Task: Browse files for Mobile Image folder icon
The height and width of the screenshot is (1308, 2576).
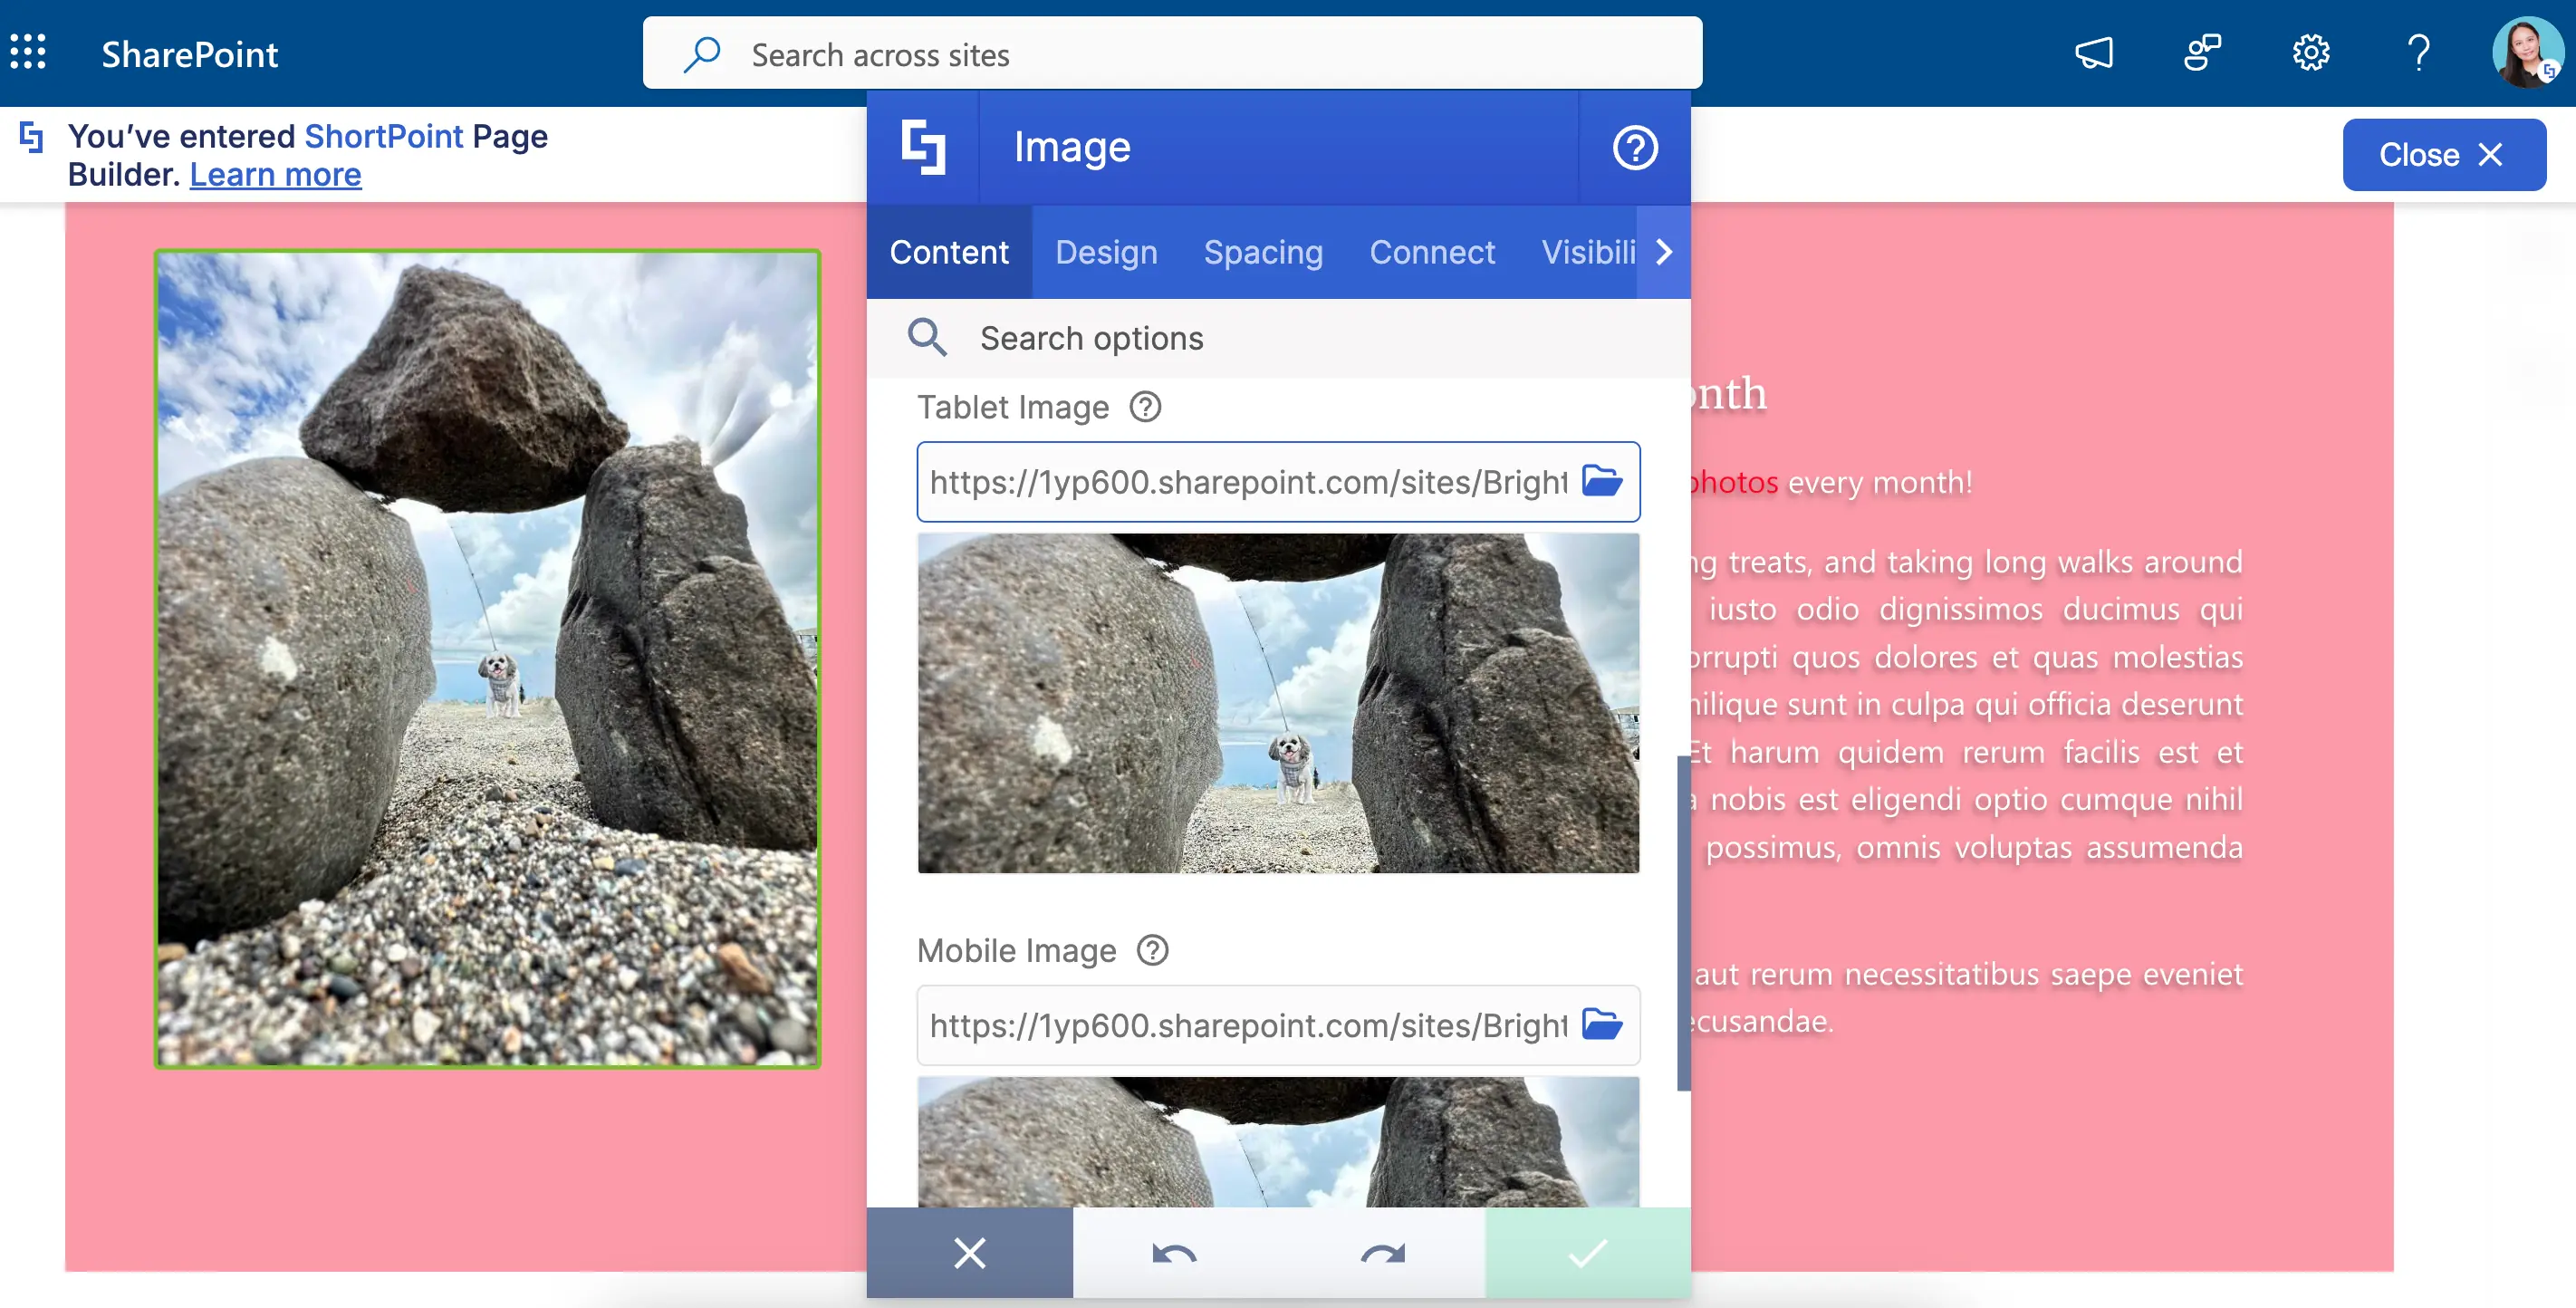Action: [1602, 1024]
